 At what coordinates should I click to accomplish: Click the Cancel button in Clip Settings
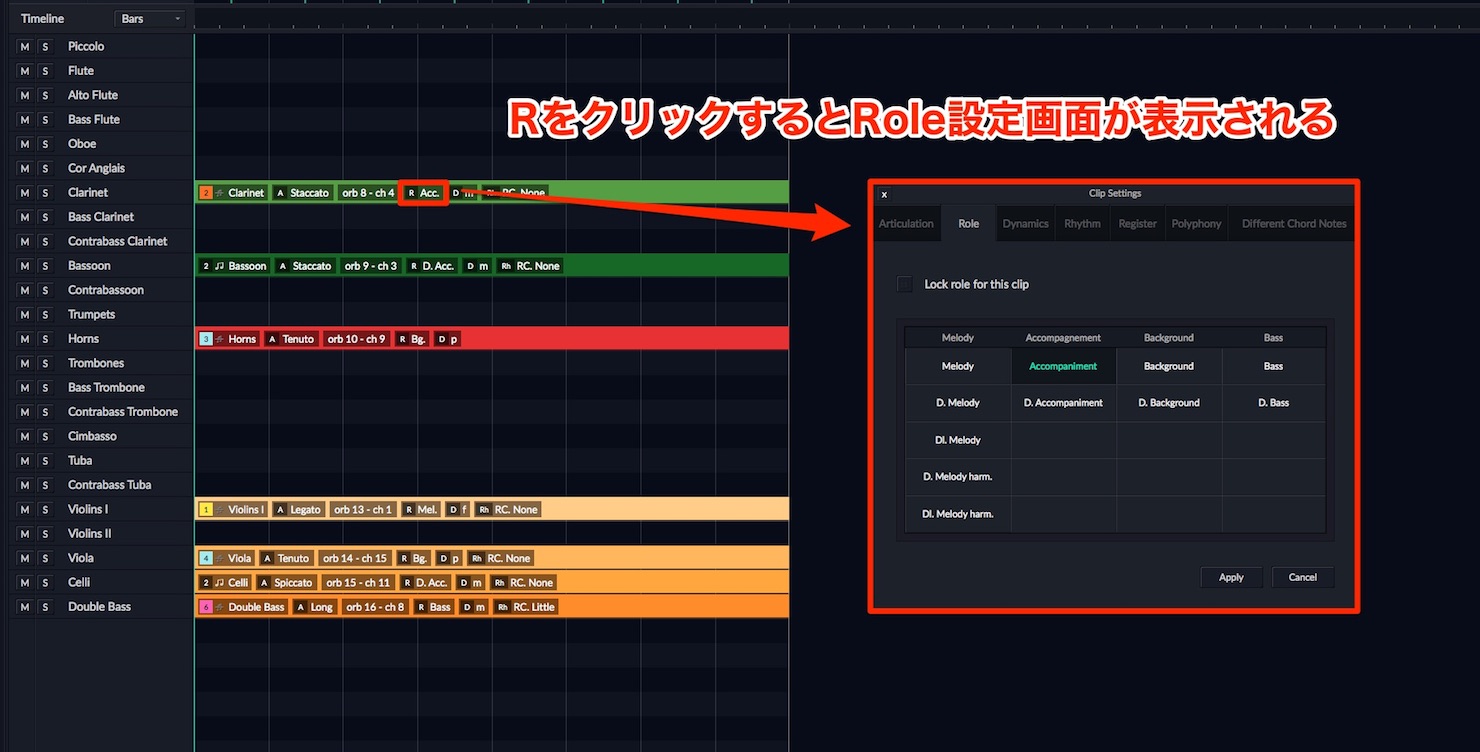(x=1303, y=577)
